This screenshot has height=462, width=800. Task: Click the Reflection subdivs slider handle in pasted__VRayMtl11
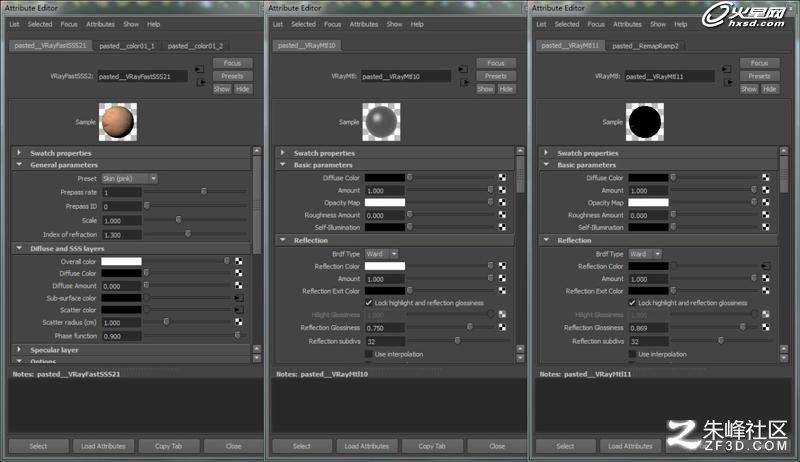(x=721, y=340)
